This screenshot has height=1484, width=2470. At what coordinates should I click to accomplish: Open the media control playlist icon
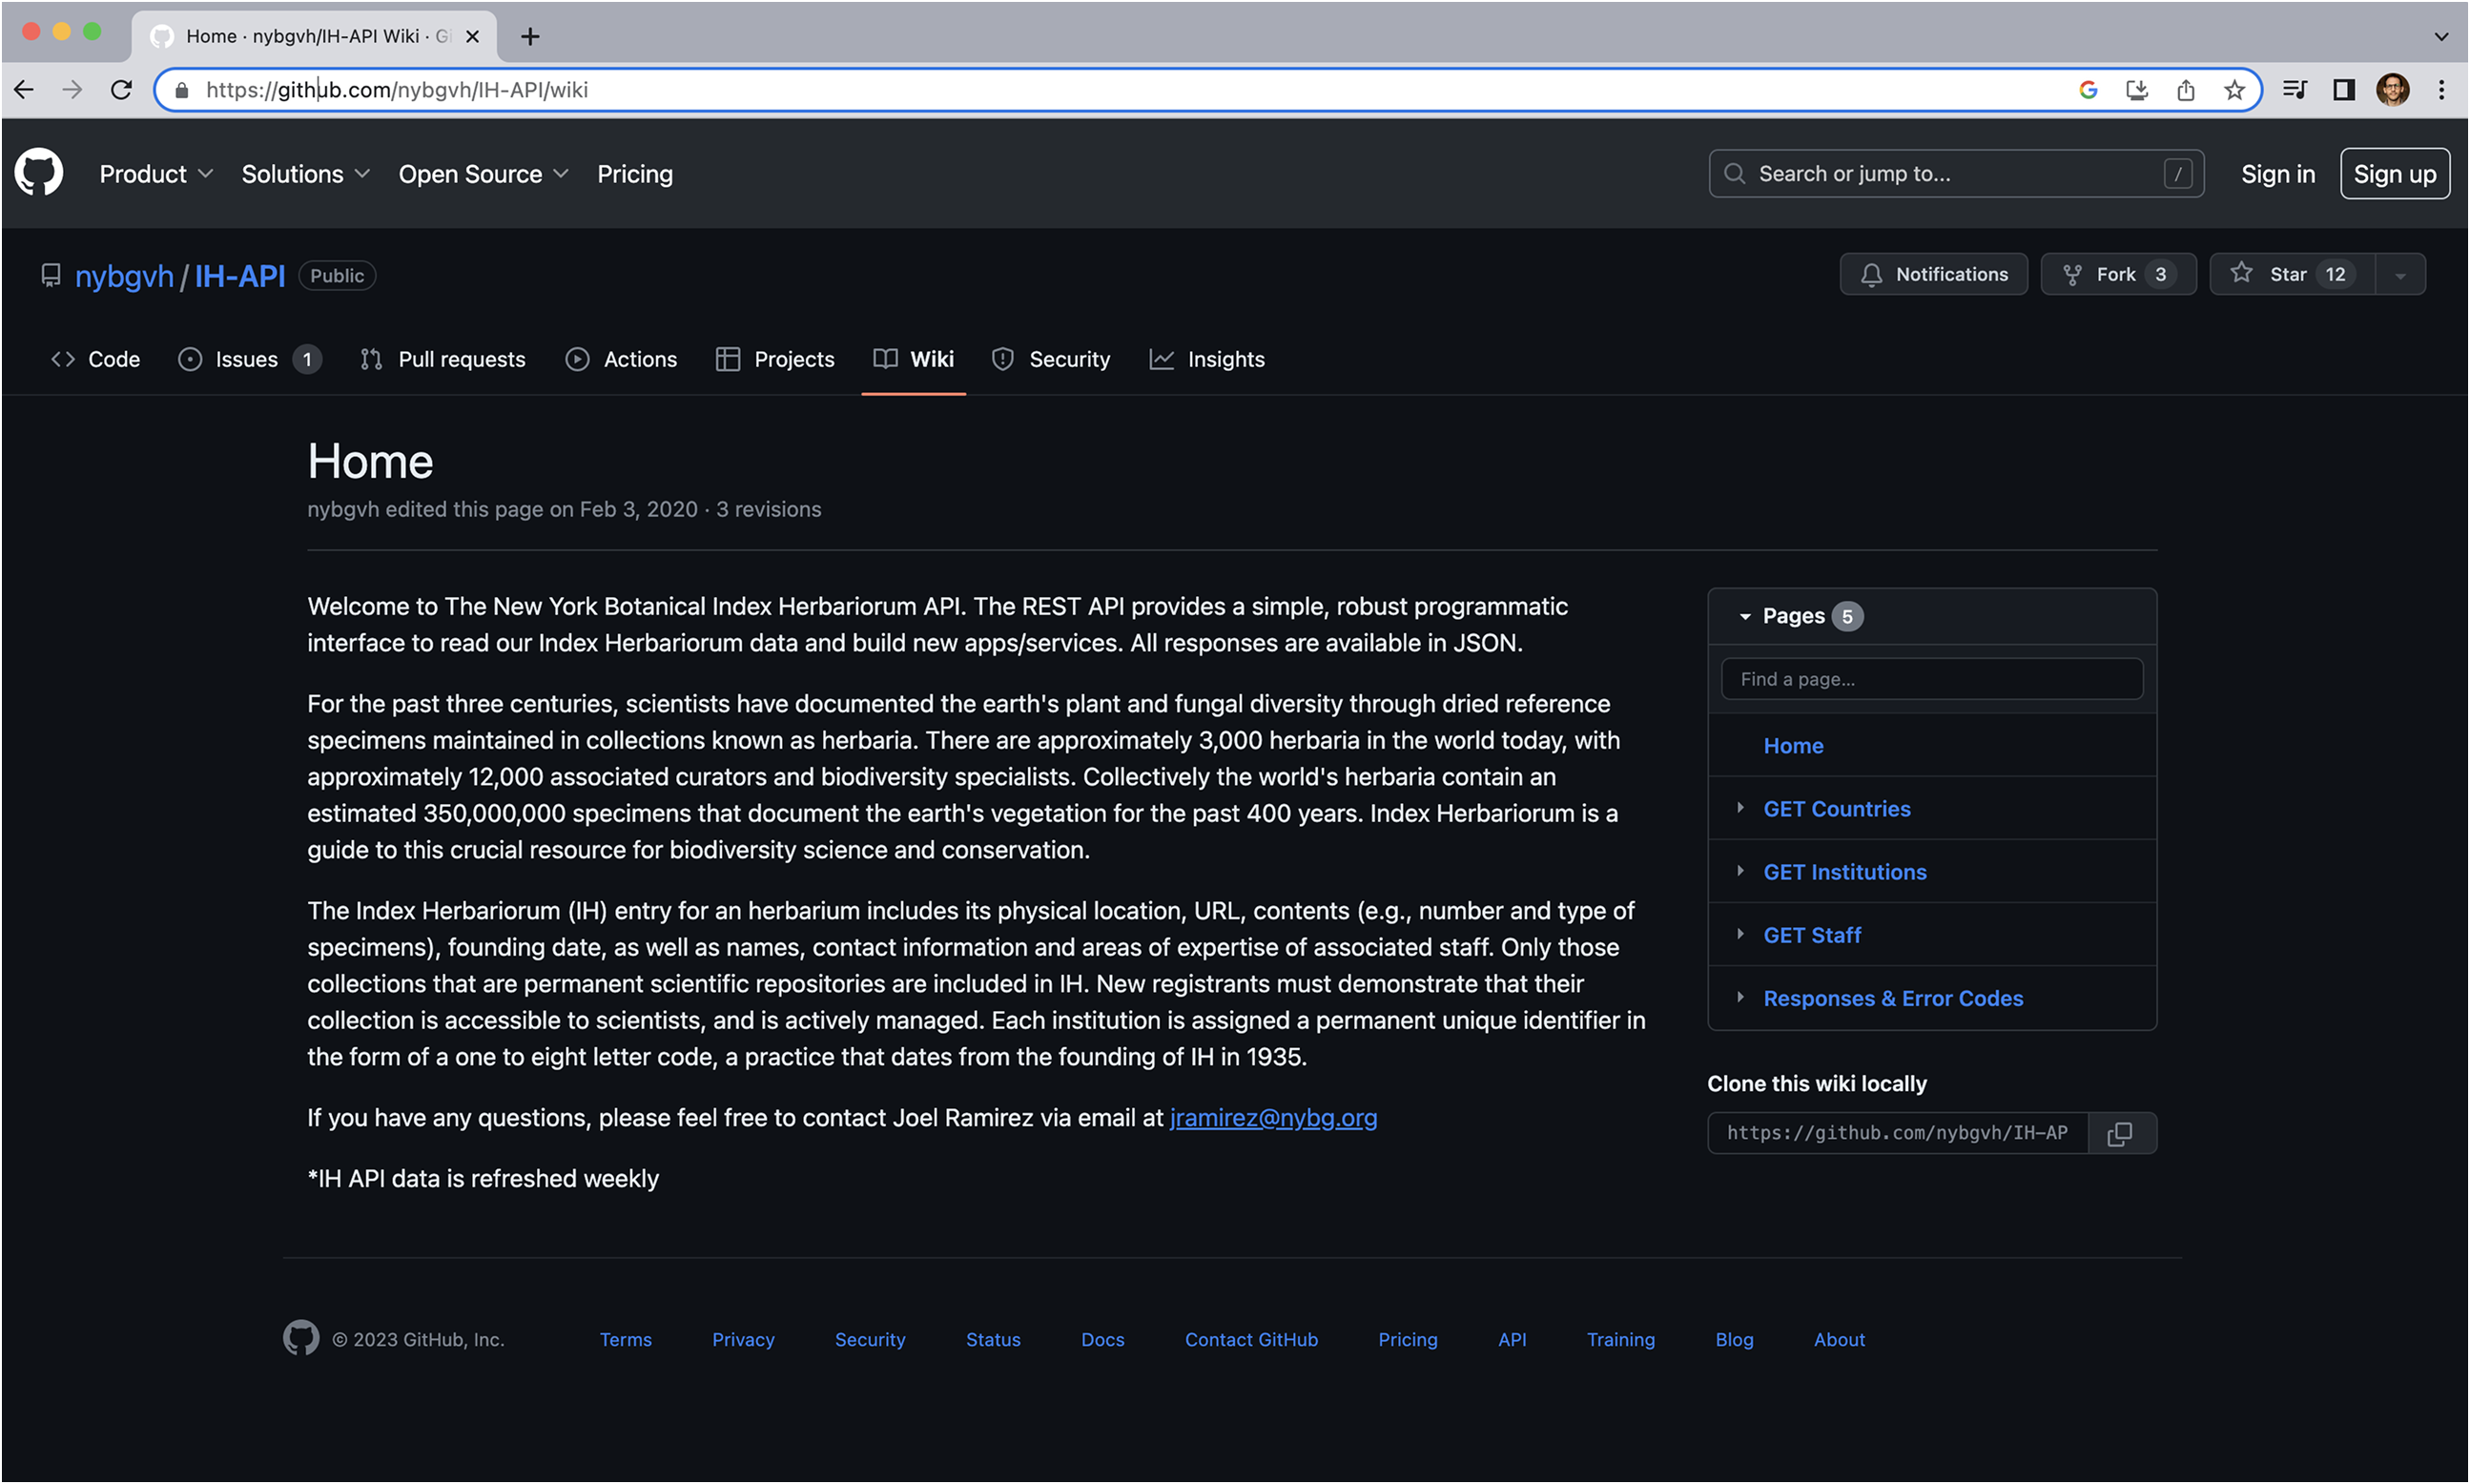pos(2295,90)
